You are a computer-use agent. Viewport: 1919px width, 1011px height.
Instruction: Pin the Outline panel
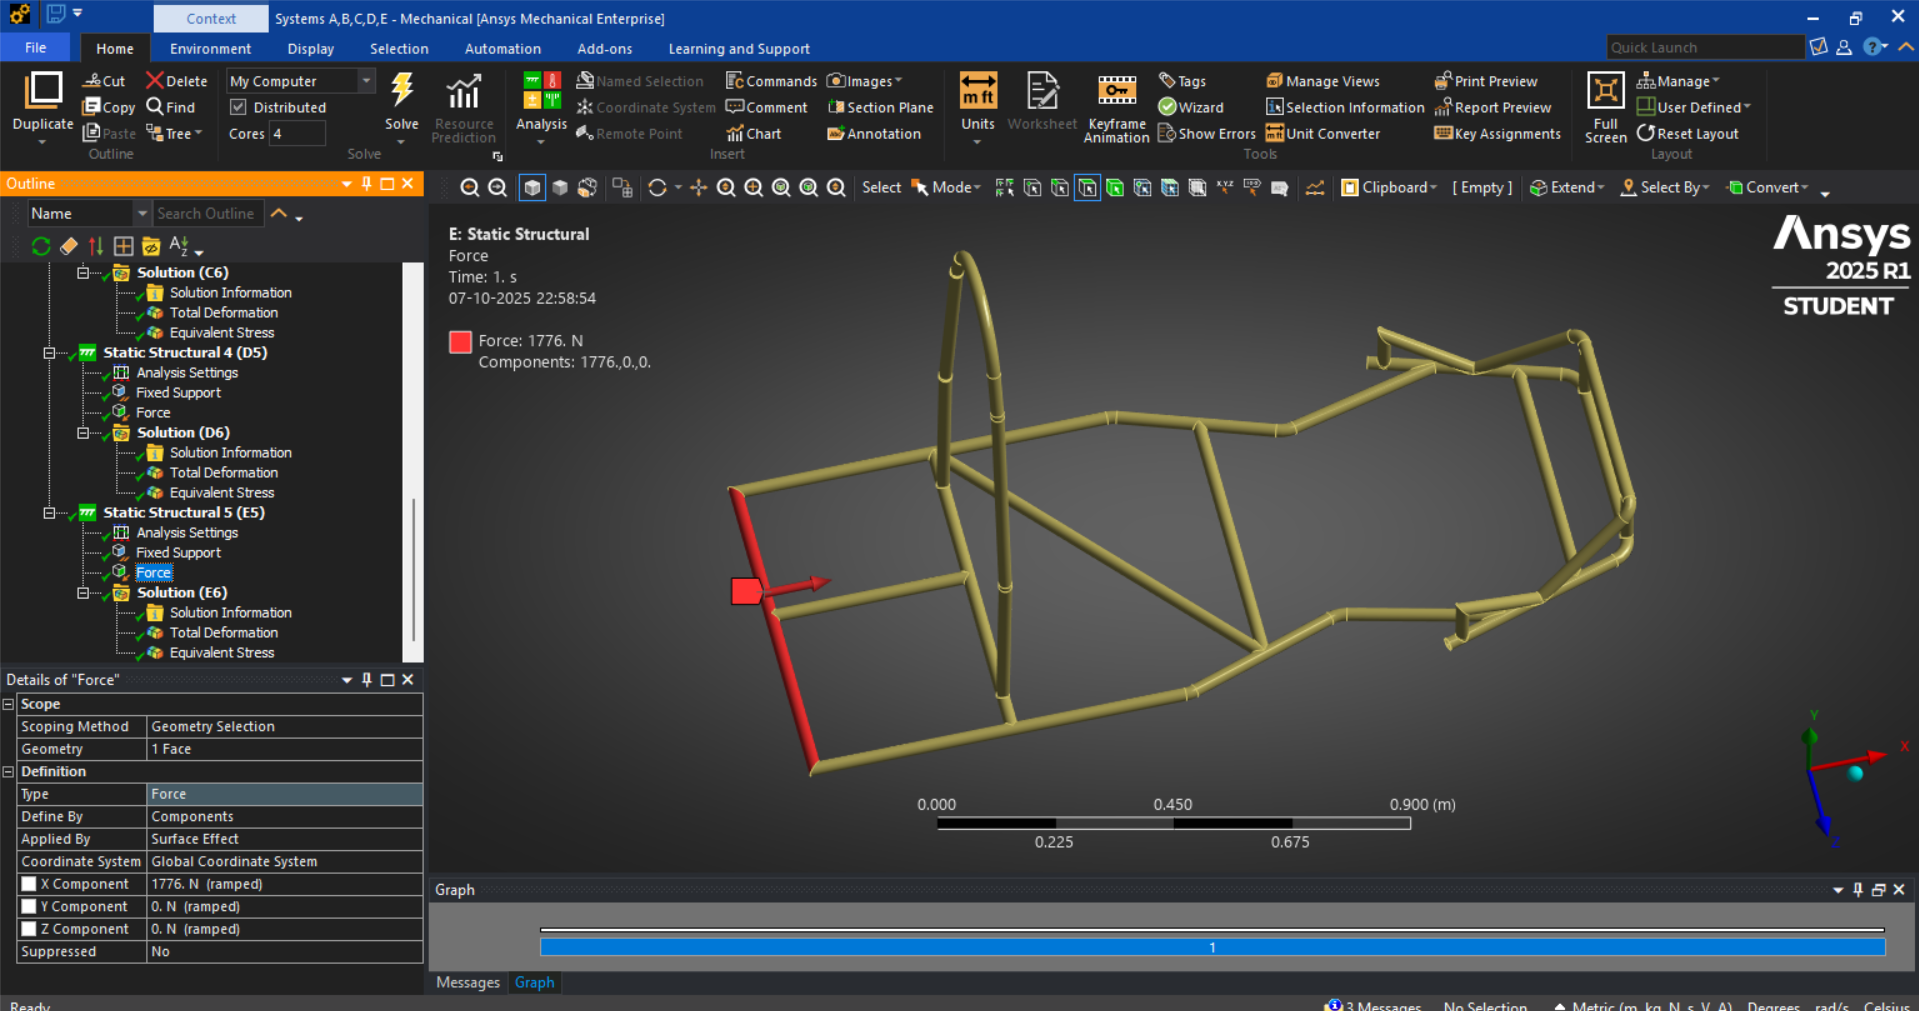point(367,183)
